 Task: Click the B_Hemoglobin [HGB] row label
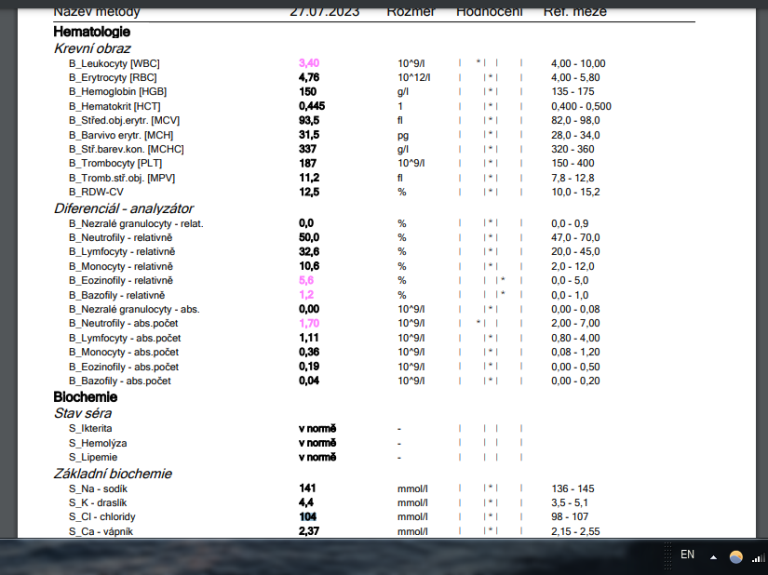118,92
